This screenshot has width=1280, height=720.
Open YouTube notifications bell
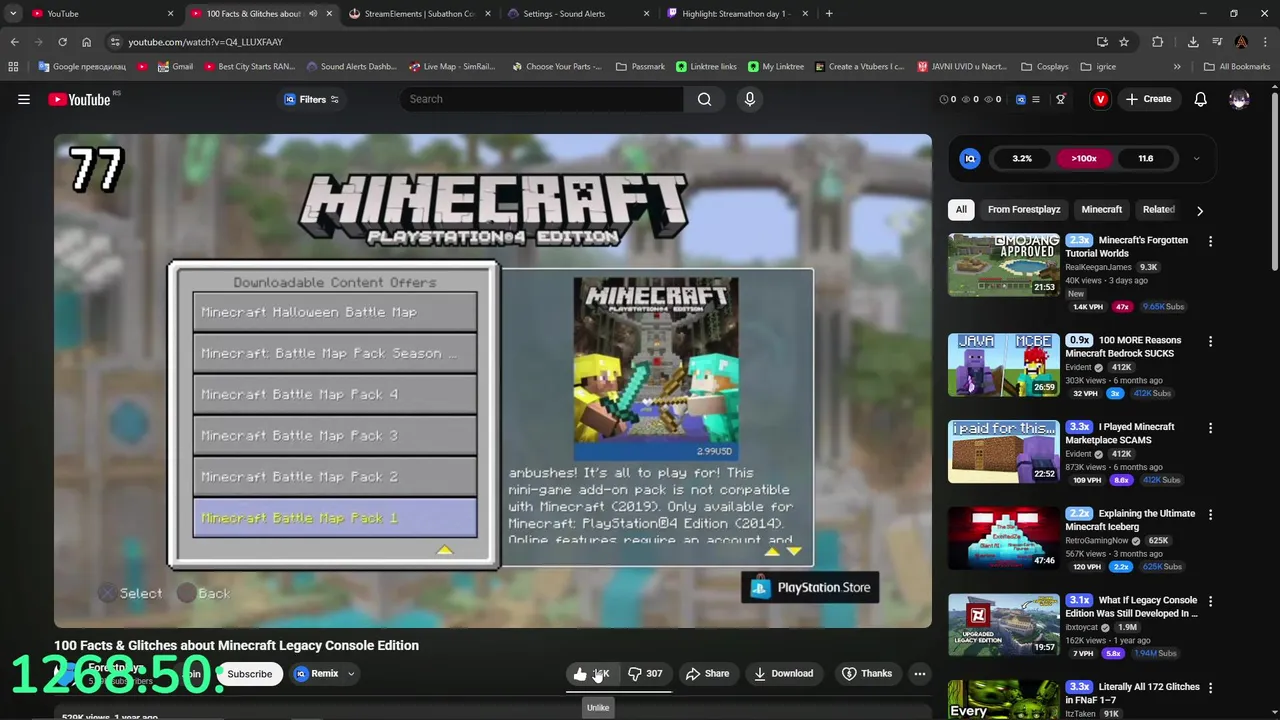point(1201,99)
